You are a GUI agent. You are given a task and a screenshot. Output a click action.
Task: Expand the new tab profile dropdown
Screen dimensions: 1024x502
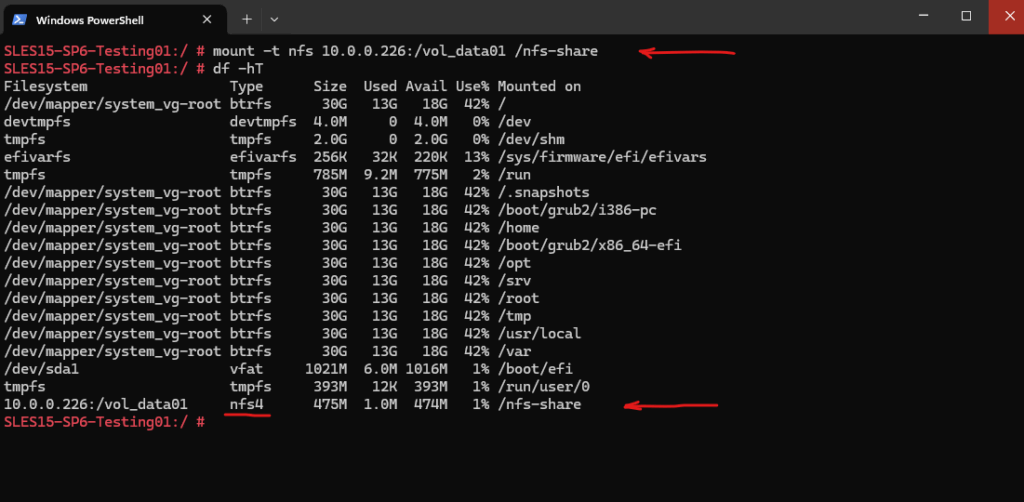[x=274, y=20]
